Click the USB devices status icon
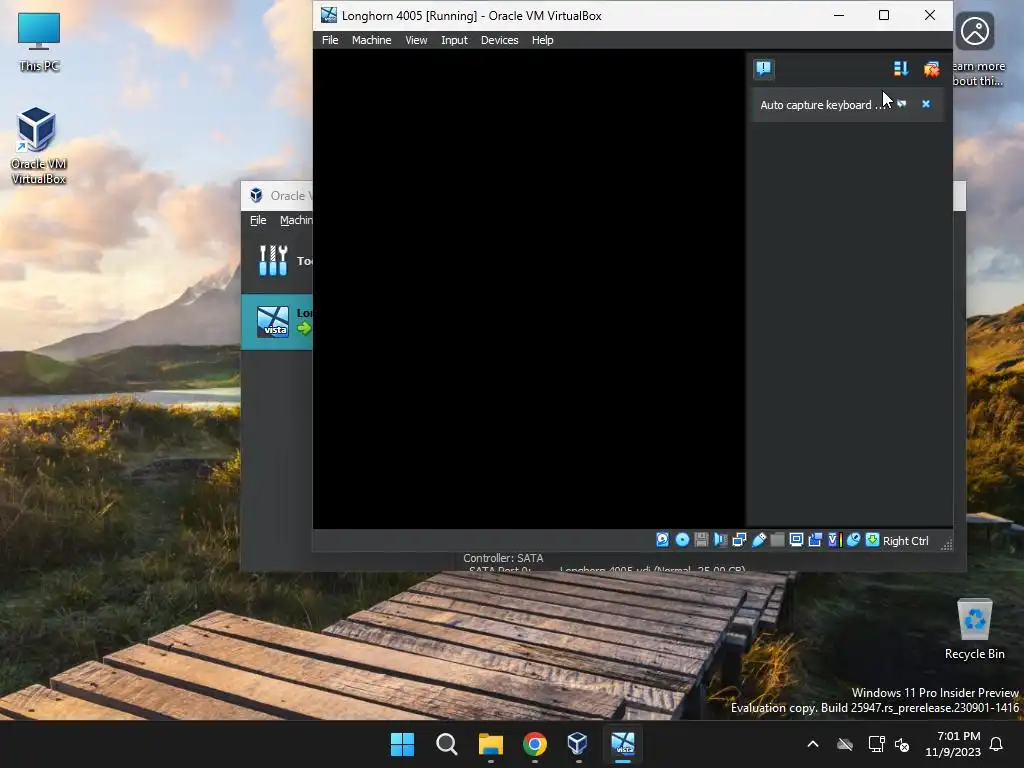The width and height of the screenshot is (1024, 768). coord(758,539)
